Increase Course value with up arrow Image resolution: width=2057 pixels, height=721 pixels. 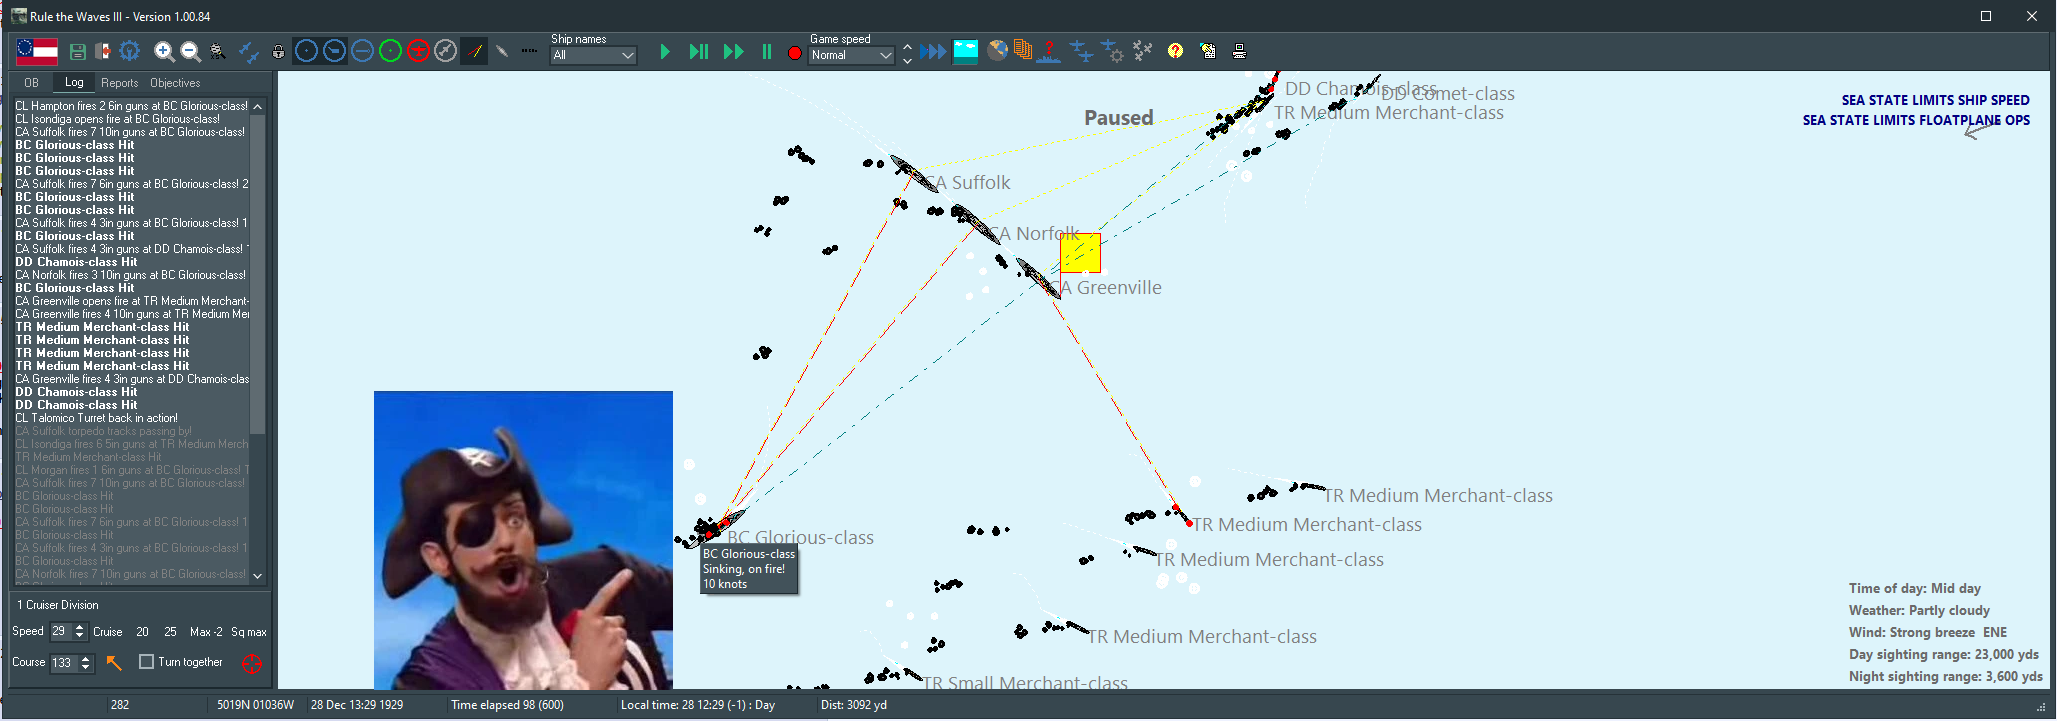coord(86,658)
